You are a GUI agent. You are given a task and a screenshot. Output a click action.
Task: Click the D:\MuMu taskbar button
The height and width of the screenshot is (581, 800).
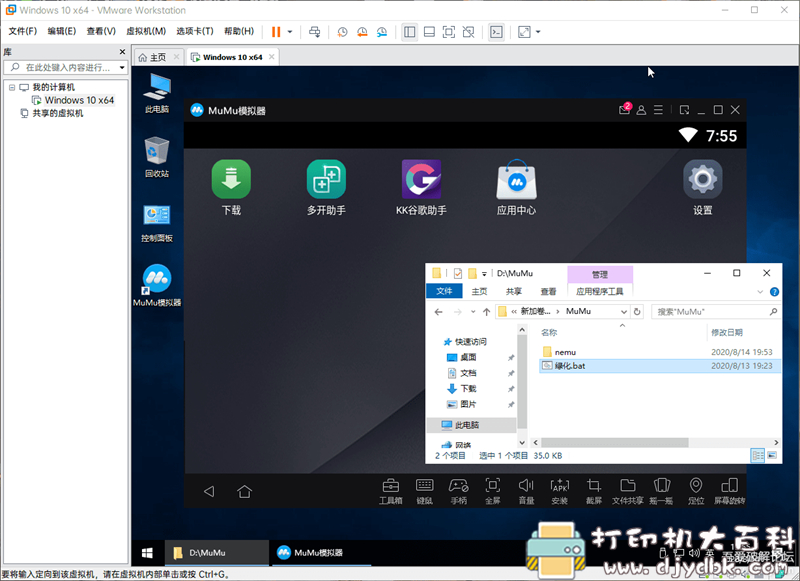[216, 552]
